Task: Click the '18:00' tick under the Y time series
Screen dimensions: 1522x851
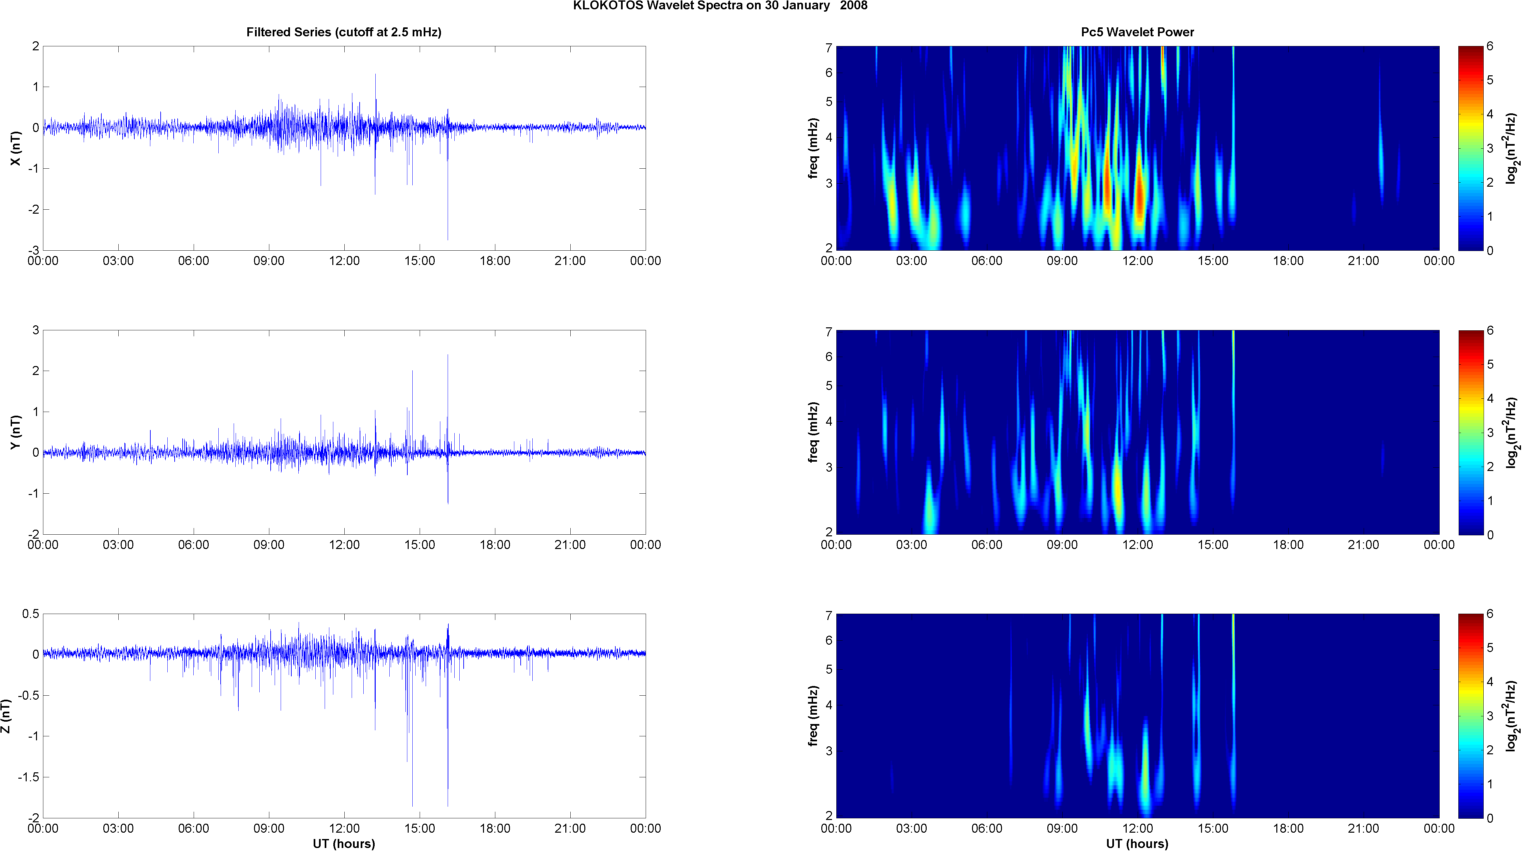Action: point(495,545)
